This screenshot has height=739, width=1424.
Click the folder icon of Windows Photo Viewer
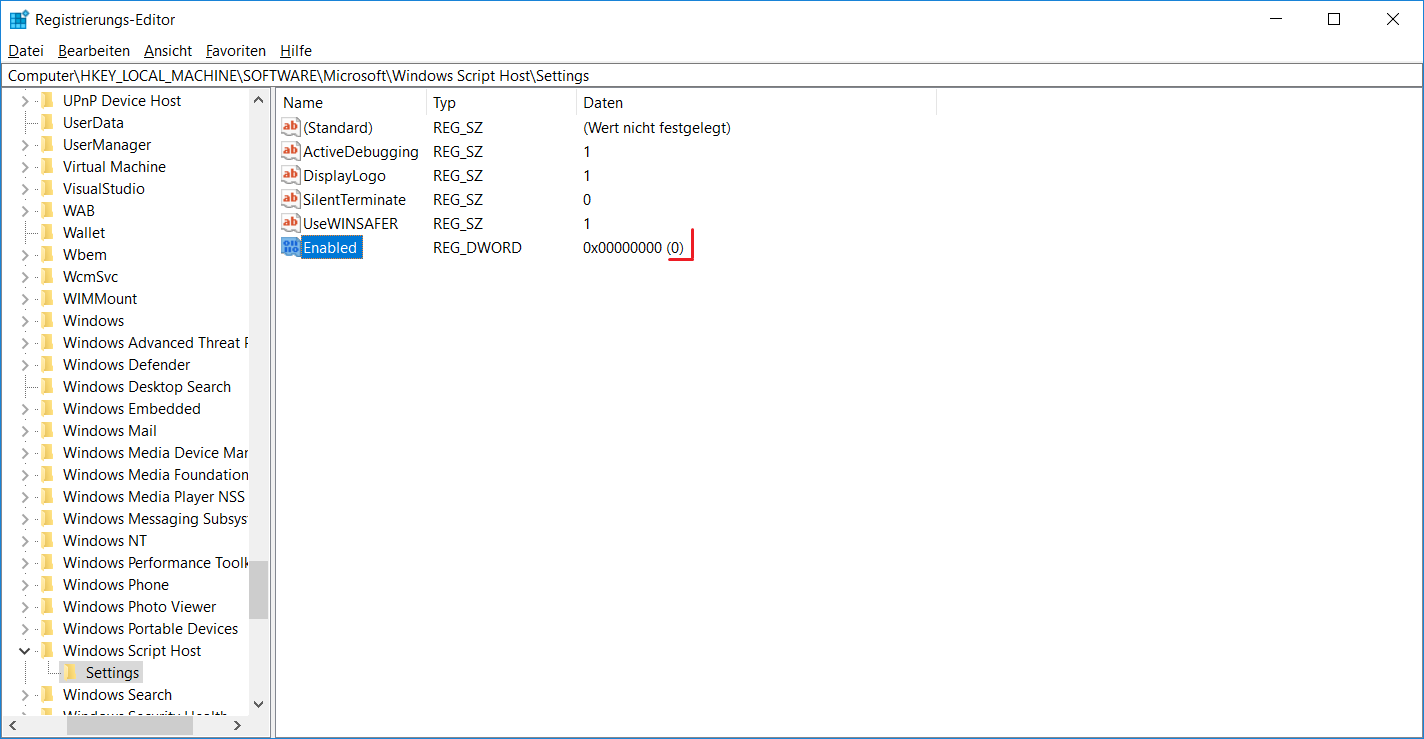pyautogui.click(x=47, y=606)
